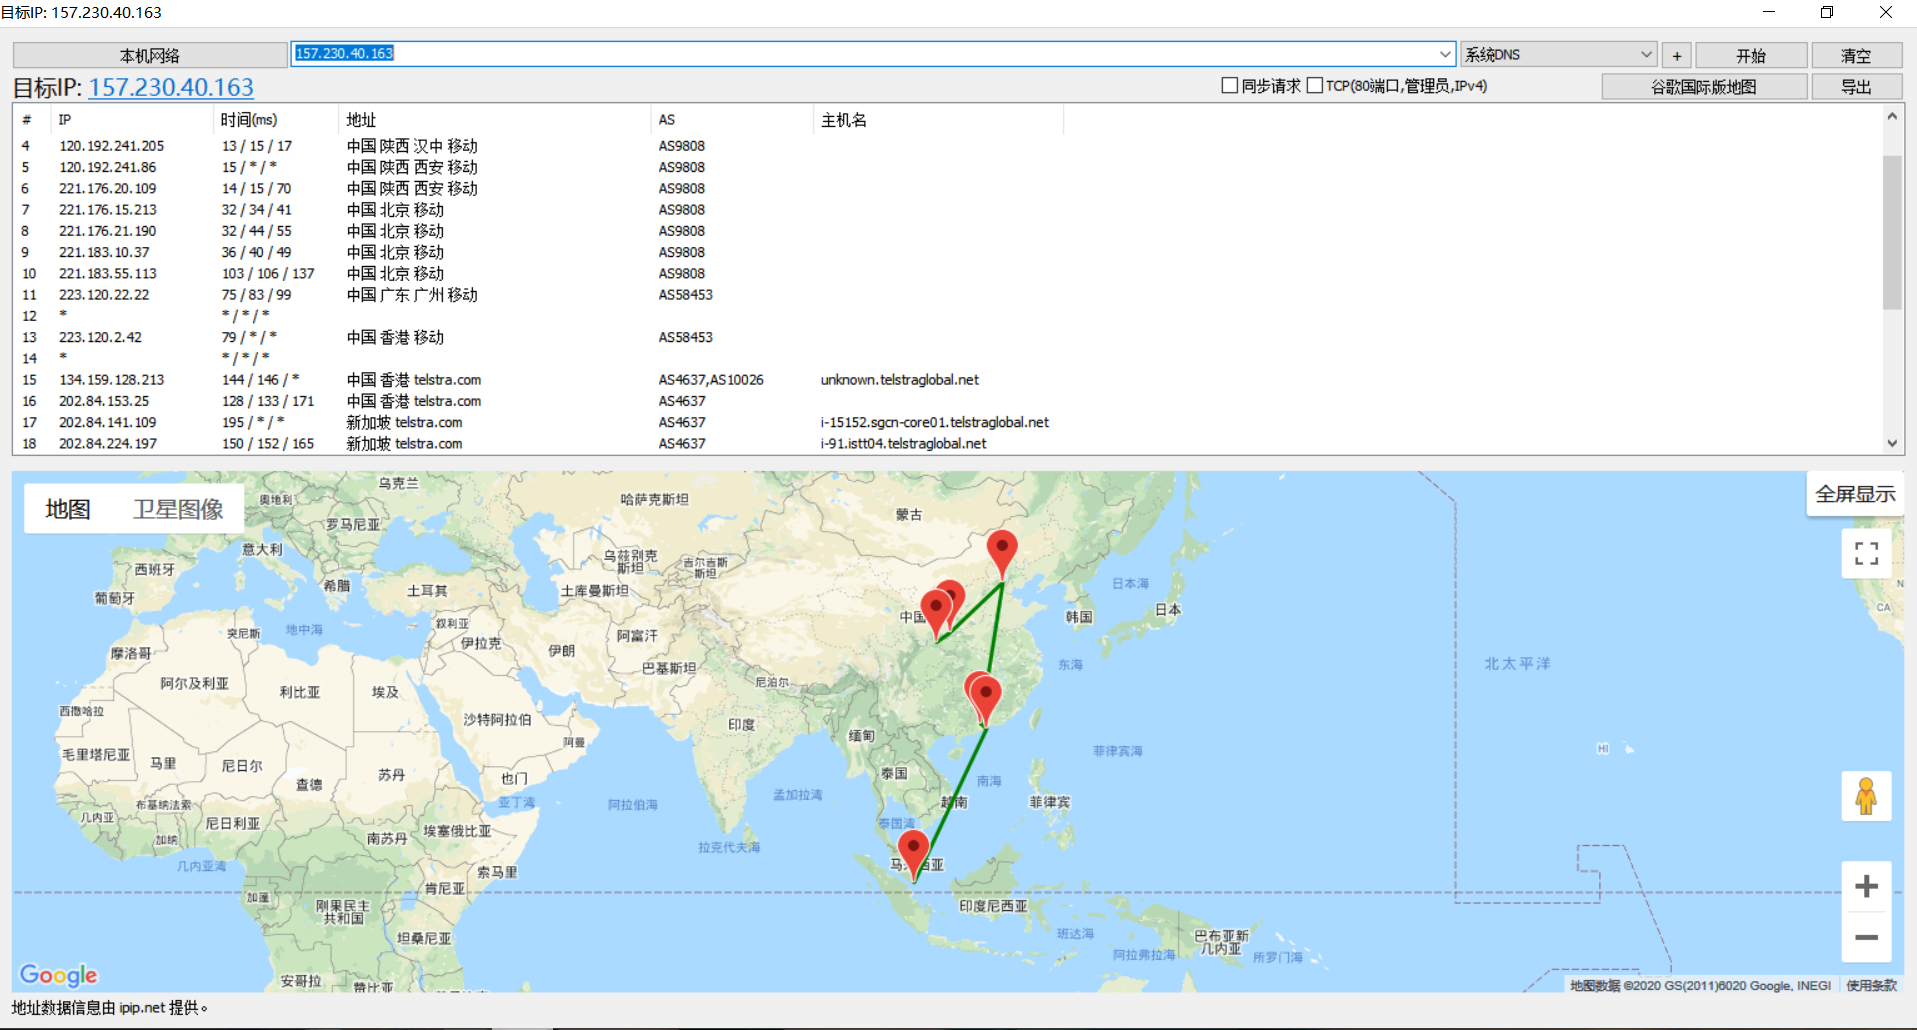The image size is (1917, 1030).
Task: Toggle the map fullscreen square icon
Action: (1866, 553)
